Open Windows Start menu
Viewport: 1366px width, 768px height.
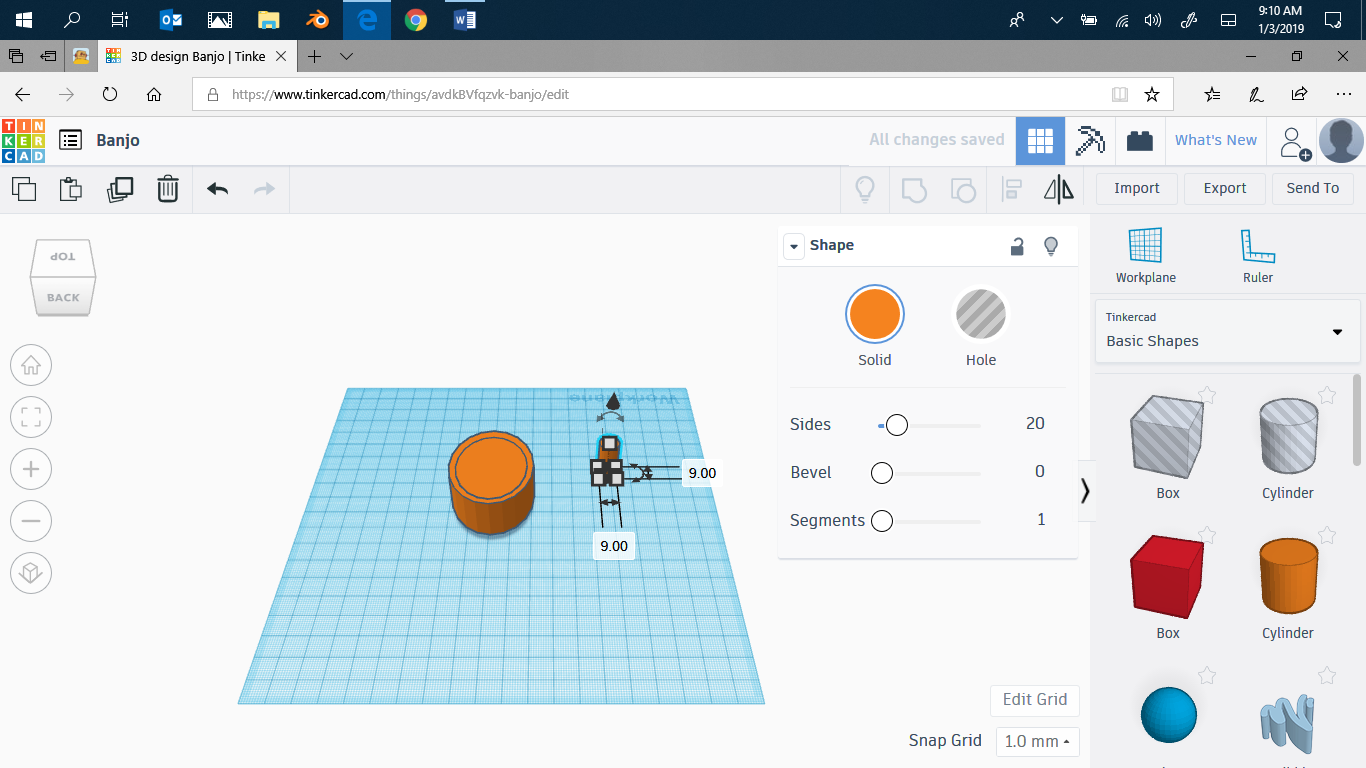(x=23, y=20)
